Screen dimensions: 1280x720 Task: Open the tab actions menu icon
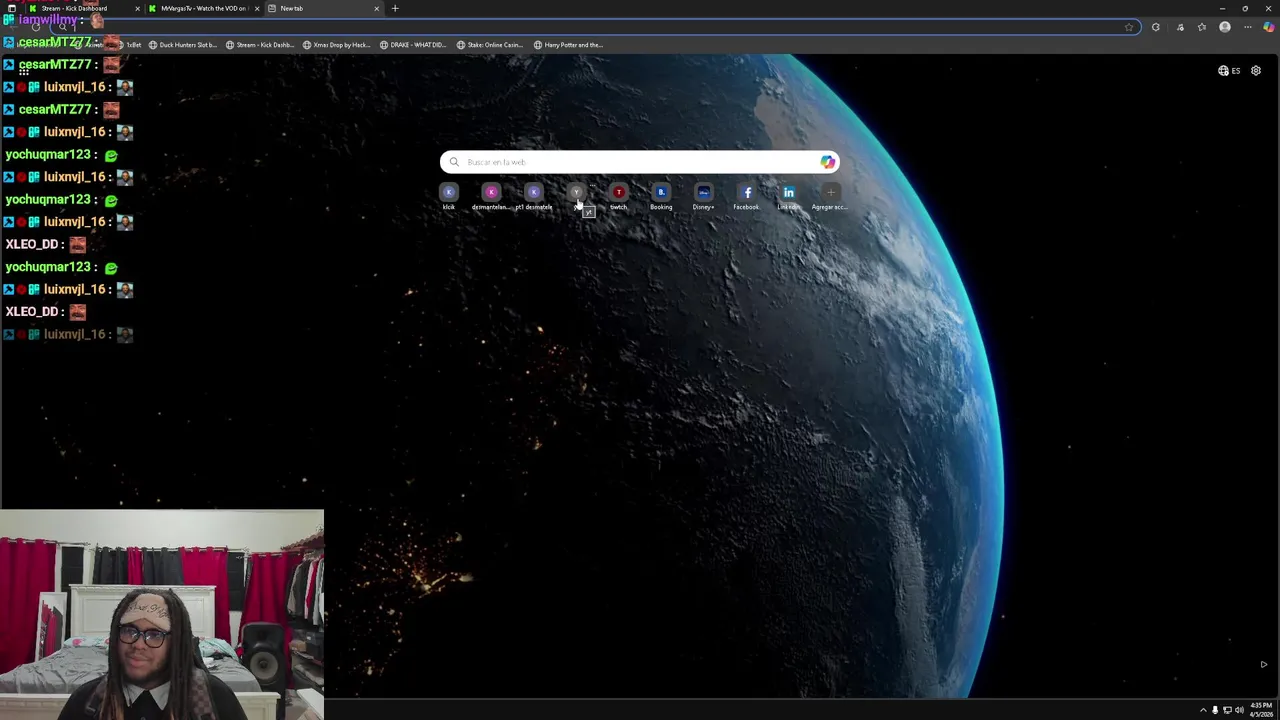point(11,8)
